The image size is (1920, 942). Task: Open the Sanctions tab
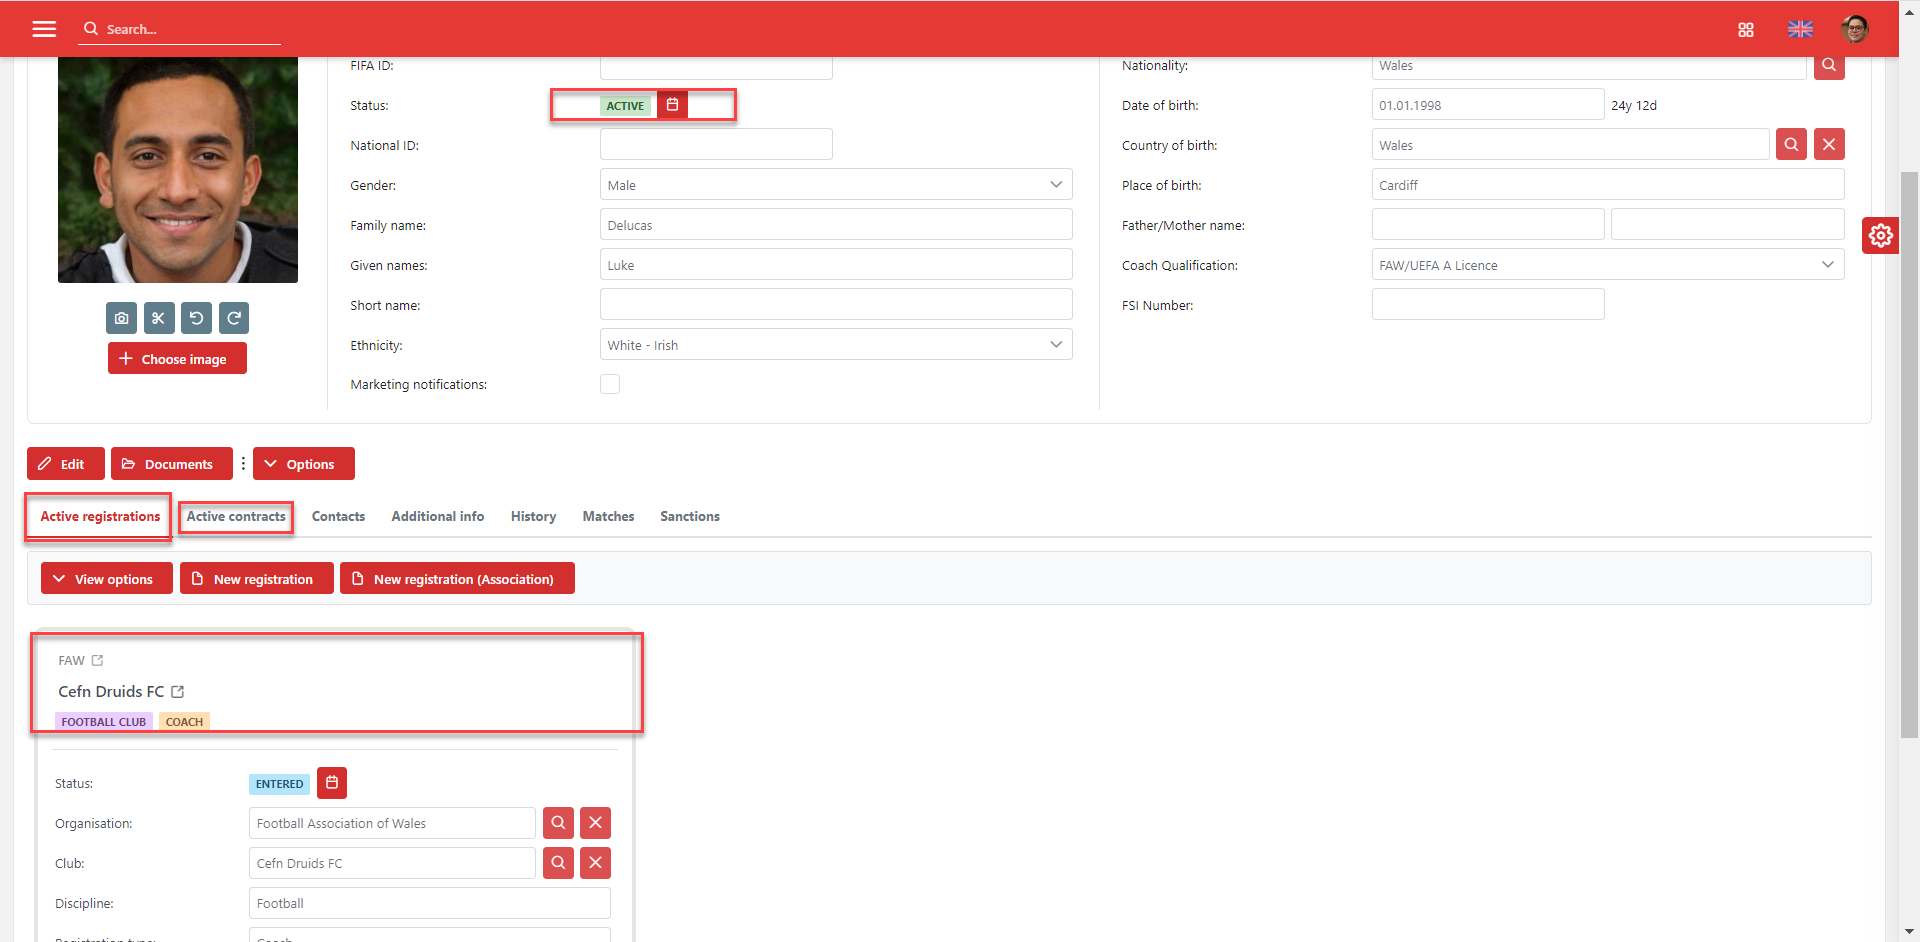click(689, 517)
